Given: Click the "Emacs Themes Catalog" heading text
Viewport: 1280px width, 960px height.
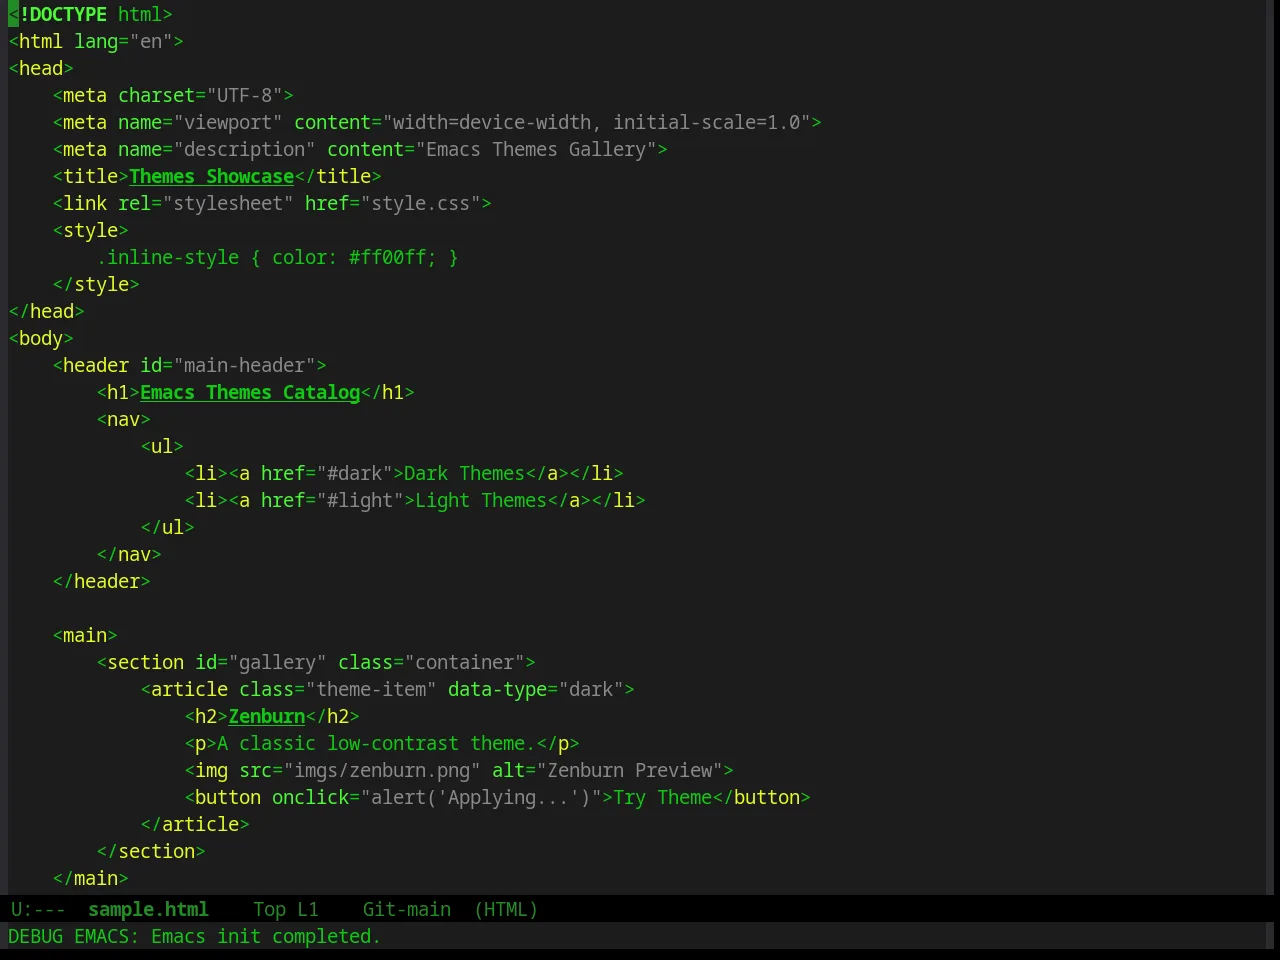Looking at the screenshot, I should click(x=250, y=392).
